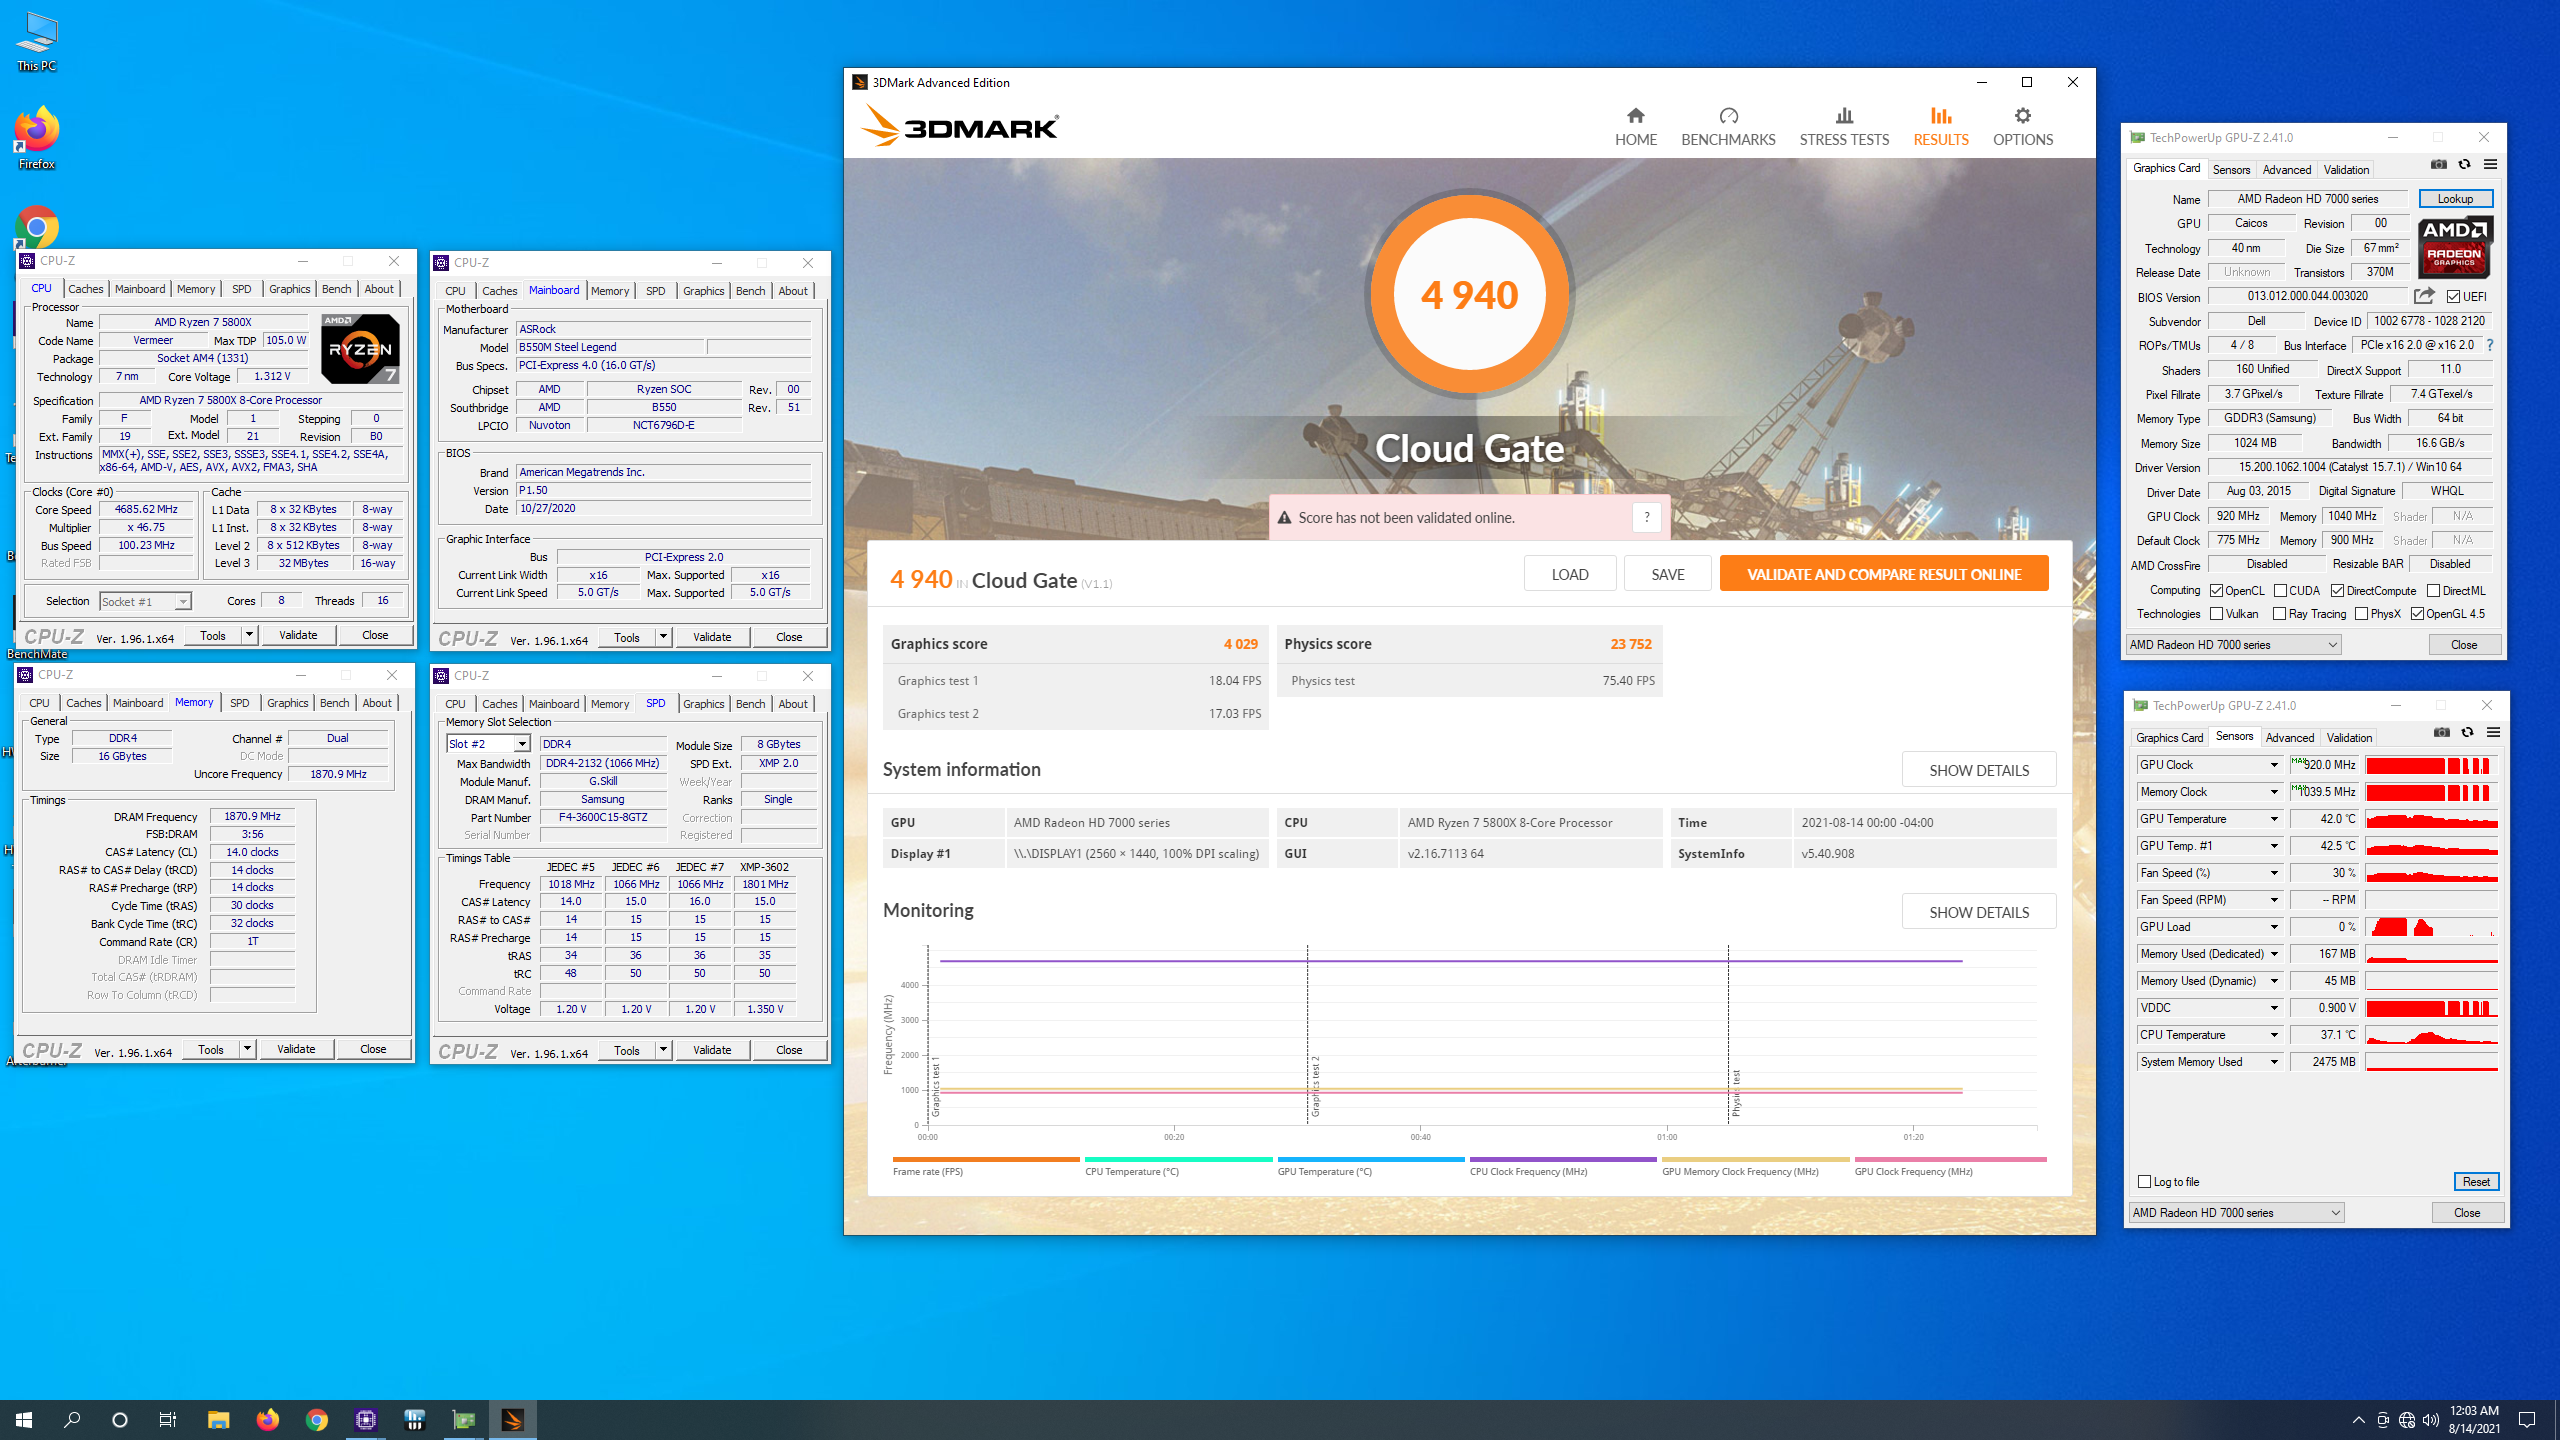Open Advanced tab in GPU-Z Graphics Card window
2560x1440 pixels.
(x=2286, y=169)
